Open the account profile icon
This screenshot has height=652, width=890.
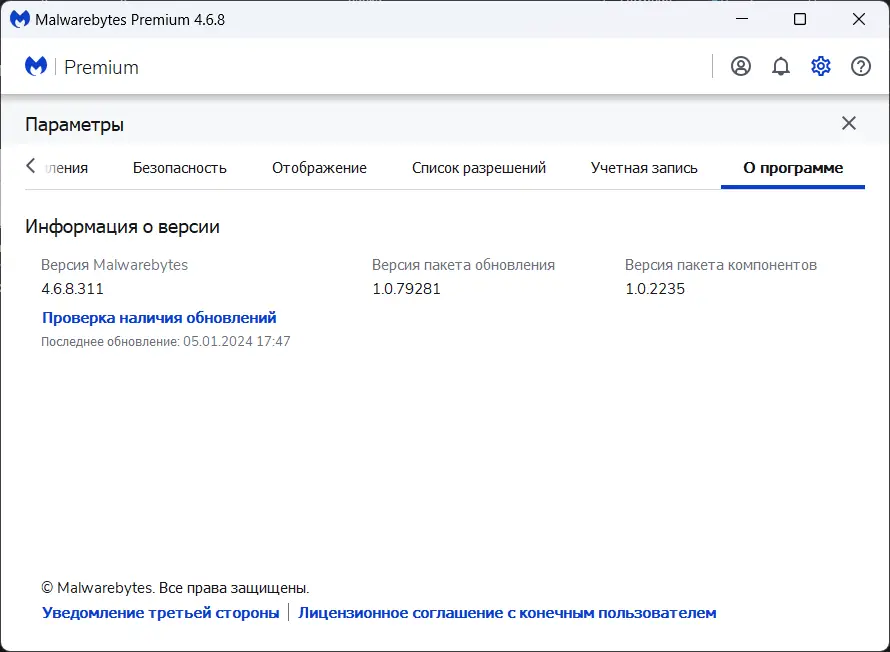tap(741, 67)
